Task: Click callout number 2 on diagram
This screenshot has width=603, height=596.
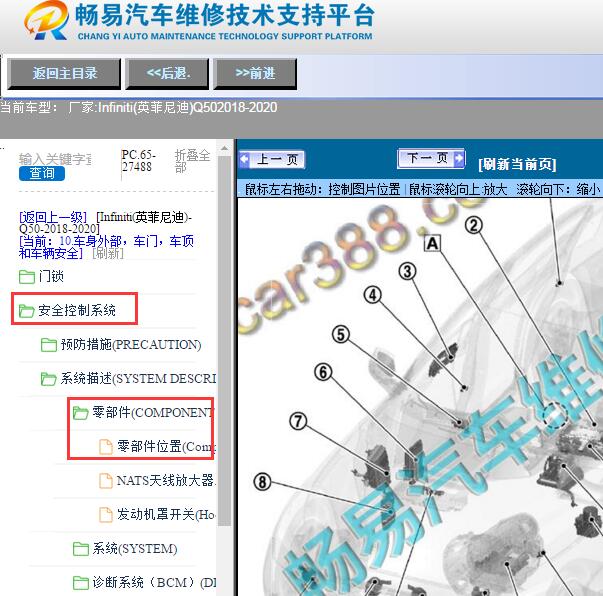Action: pyautogui.click(x=474, y=225)
